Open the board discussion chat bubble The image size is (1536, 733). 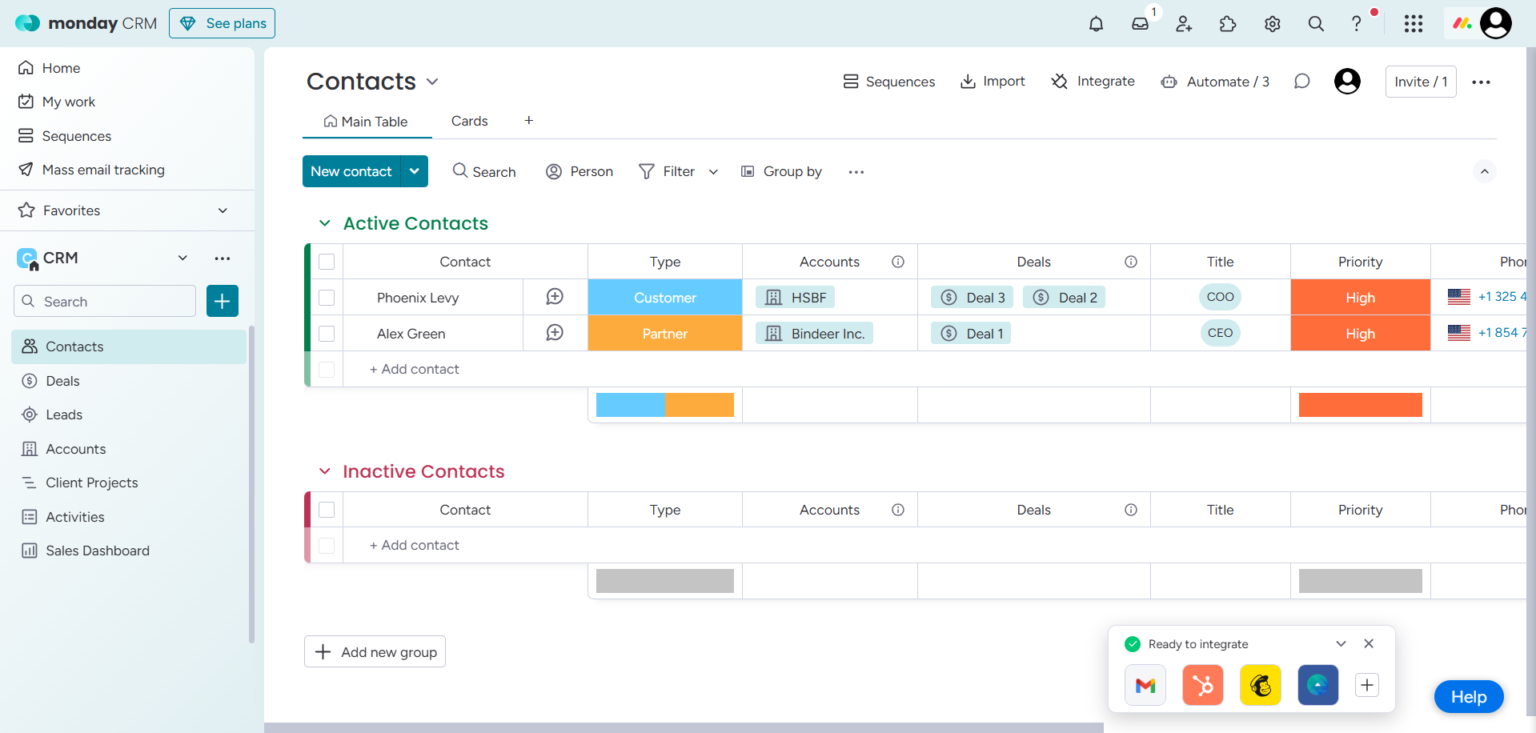tap(1301, 81)
